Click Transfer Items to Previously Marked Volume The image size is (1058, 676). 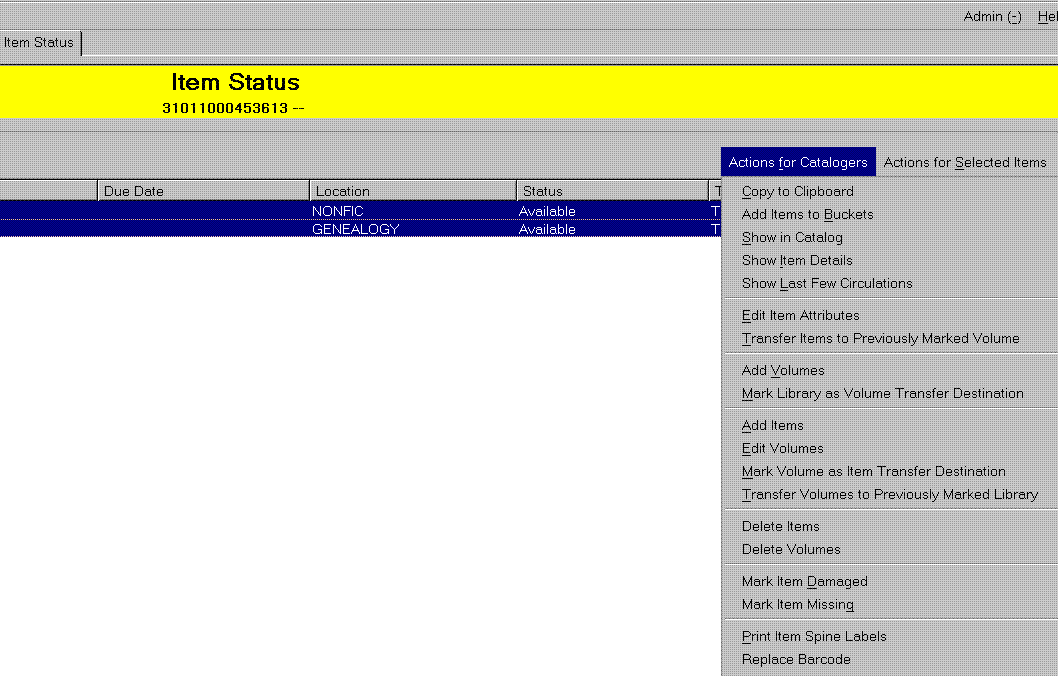click(x=880, y=338)
